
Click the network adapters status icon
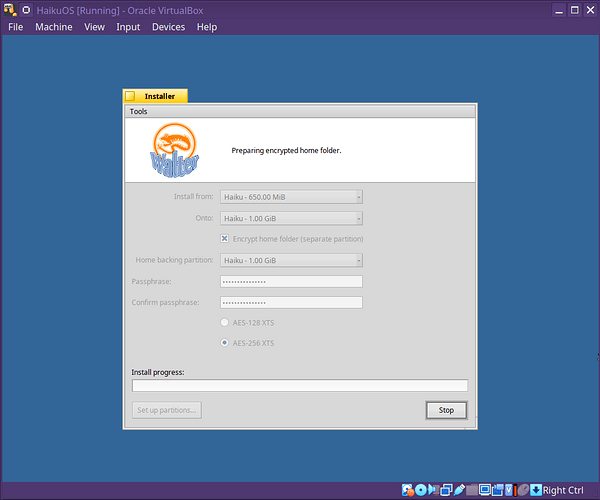pos(446,490)
